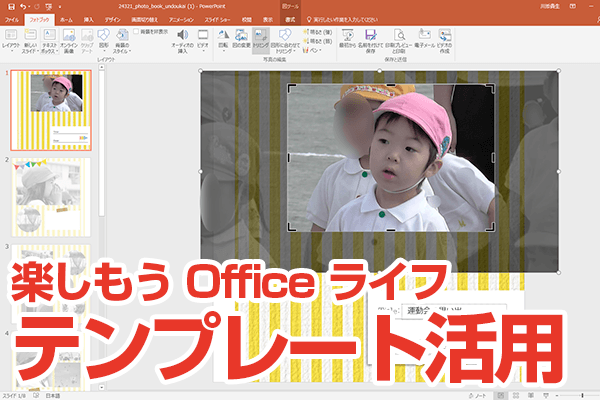This screenshot has height=400, width=600.
Task: Click the grayed-out Redo icon
Action: click(x=37, y=7)
